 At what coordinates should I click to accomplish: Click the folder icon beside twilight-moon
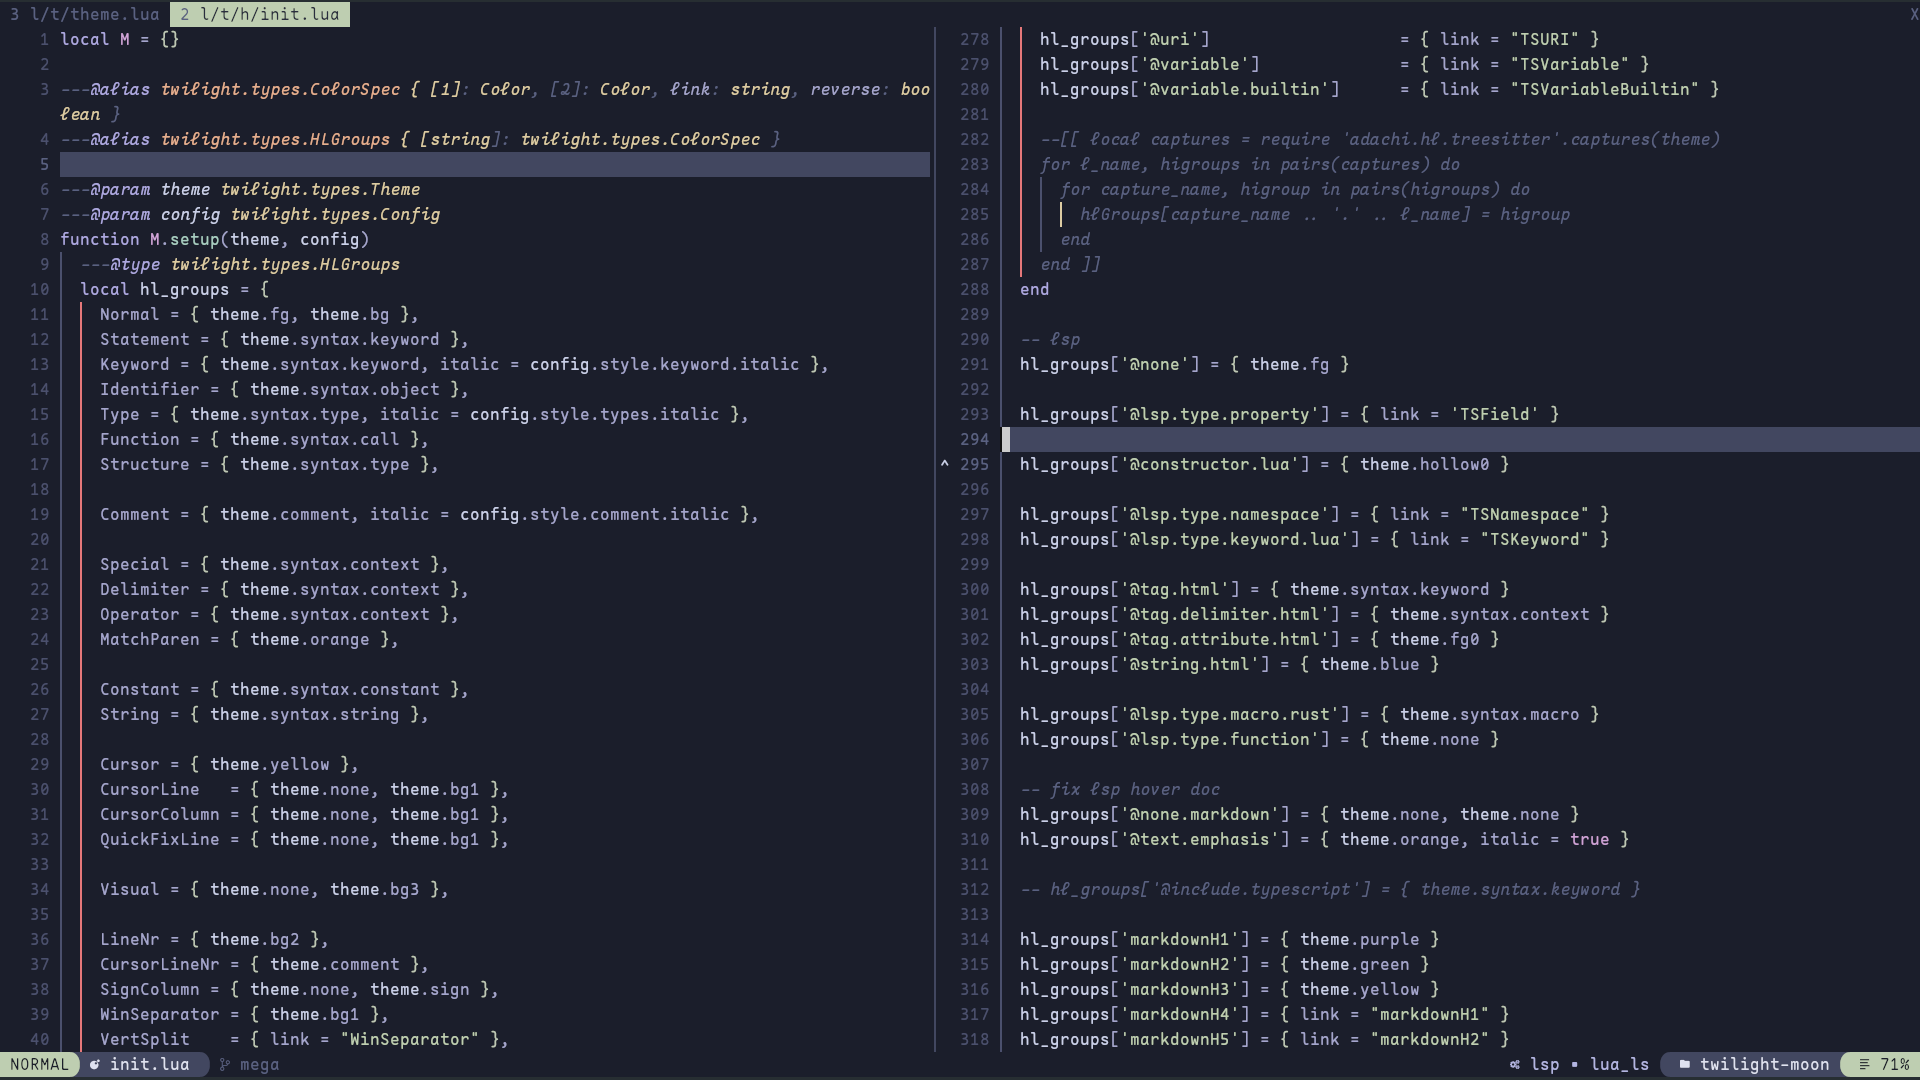(x=1685, y=1064)
